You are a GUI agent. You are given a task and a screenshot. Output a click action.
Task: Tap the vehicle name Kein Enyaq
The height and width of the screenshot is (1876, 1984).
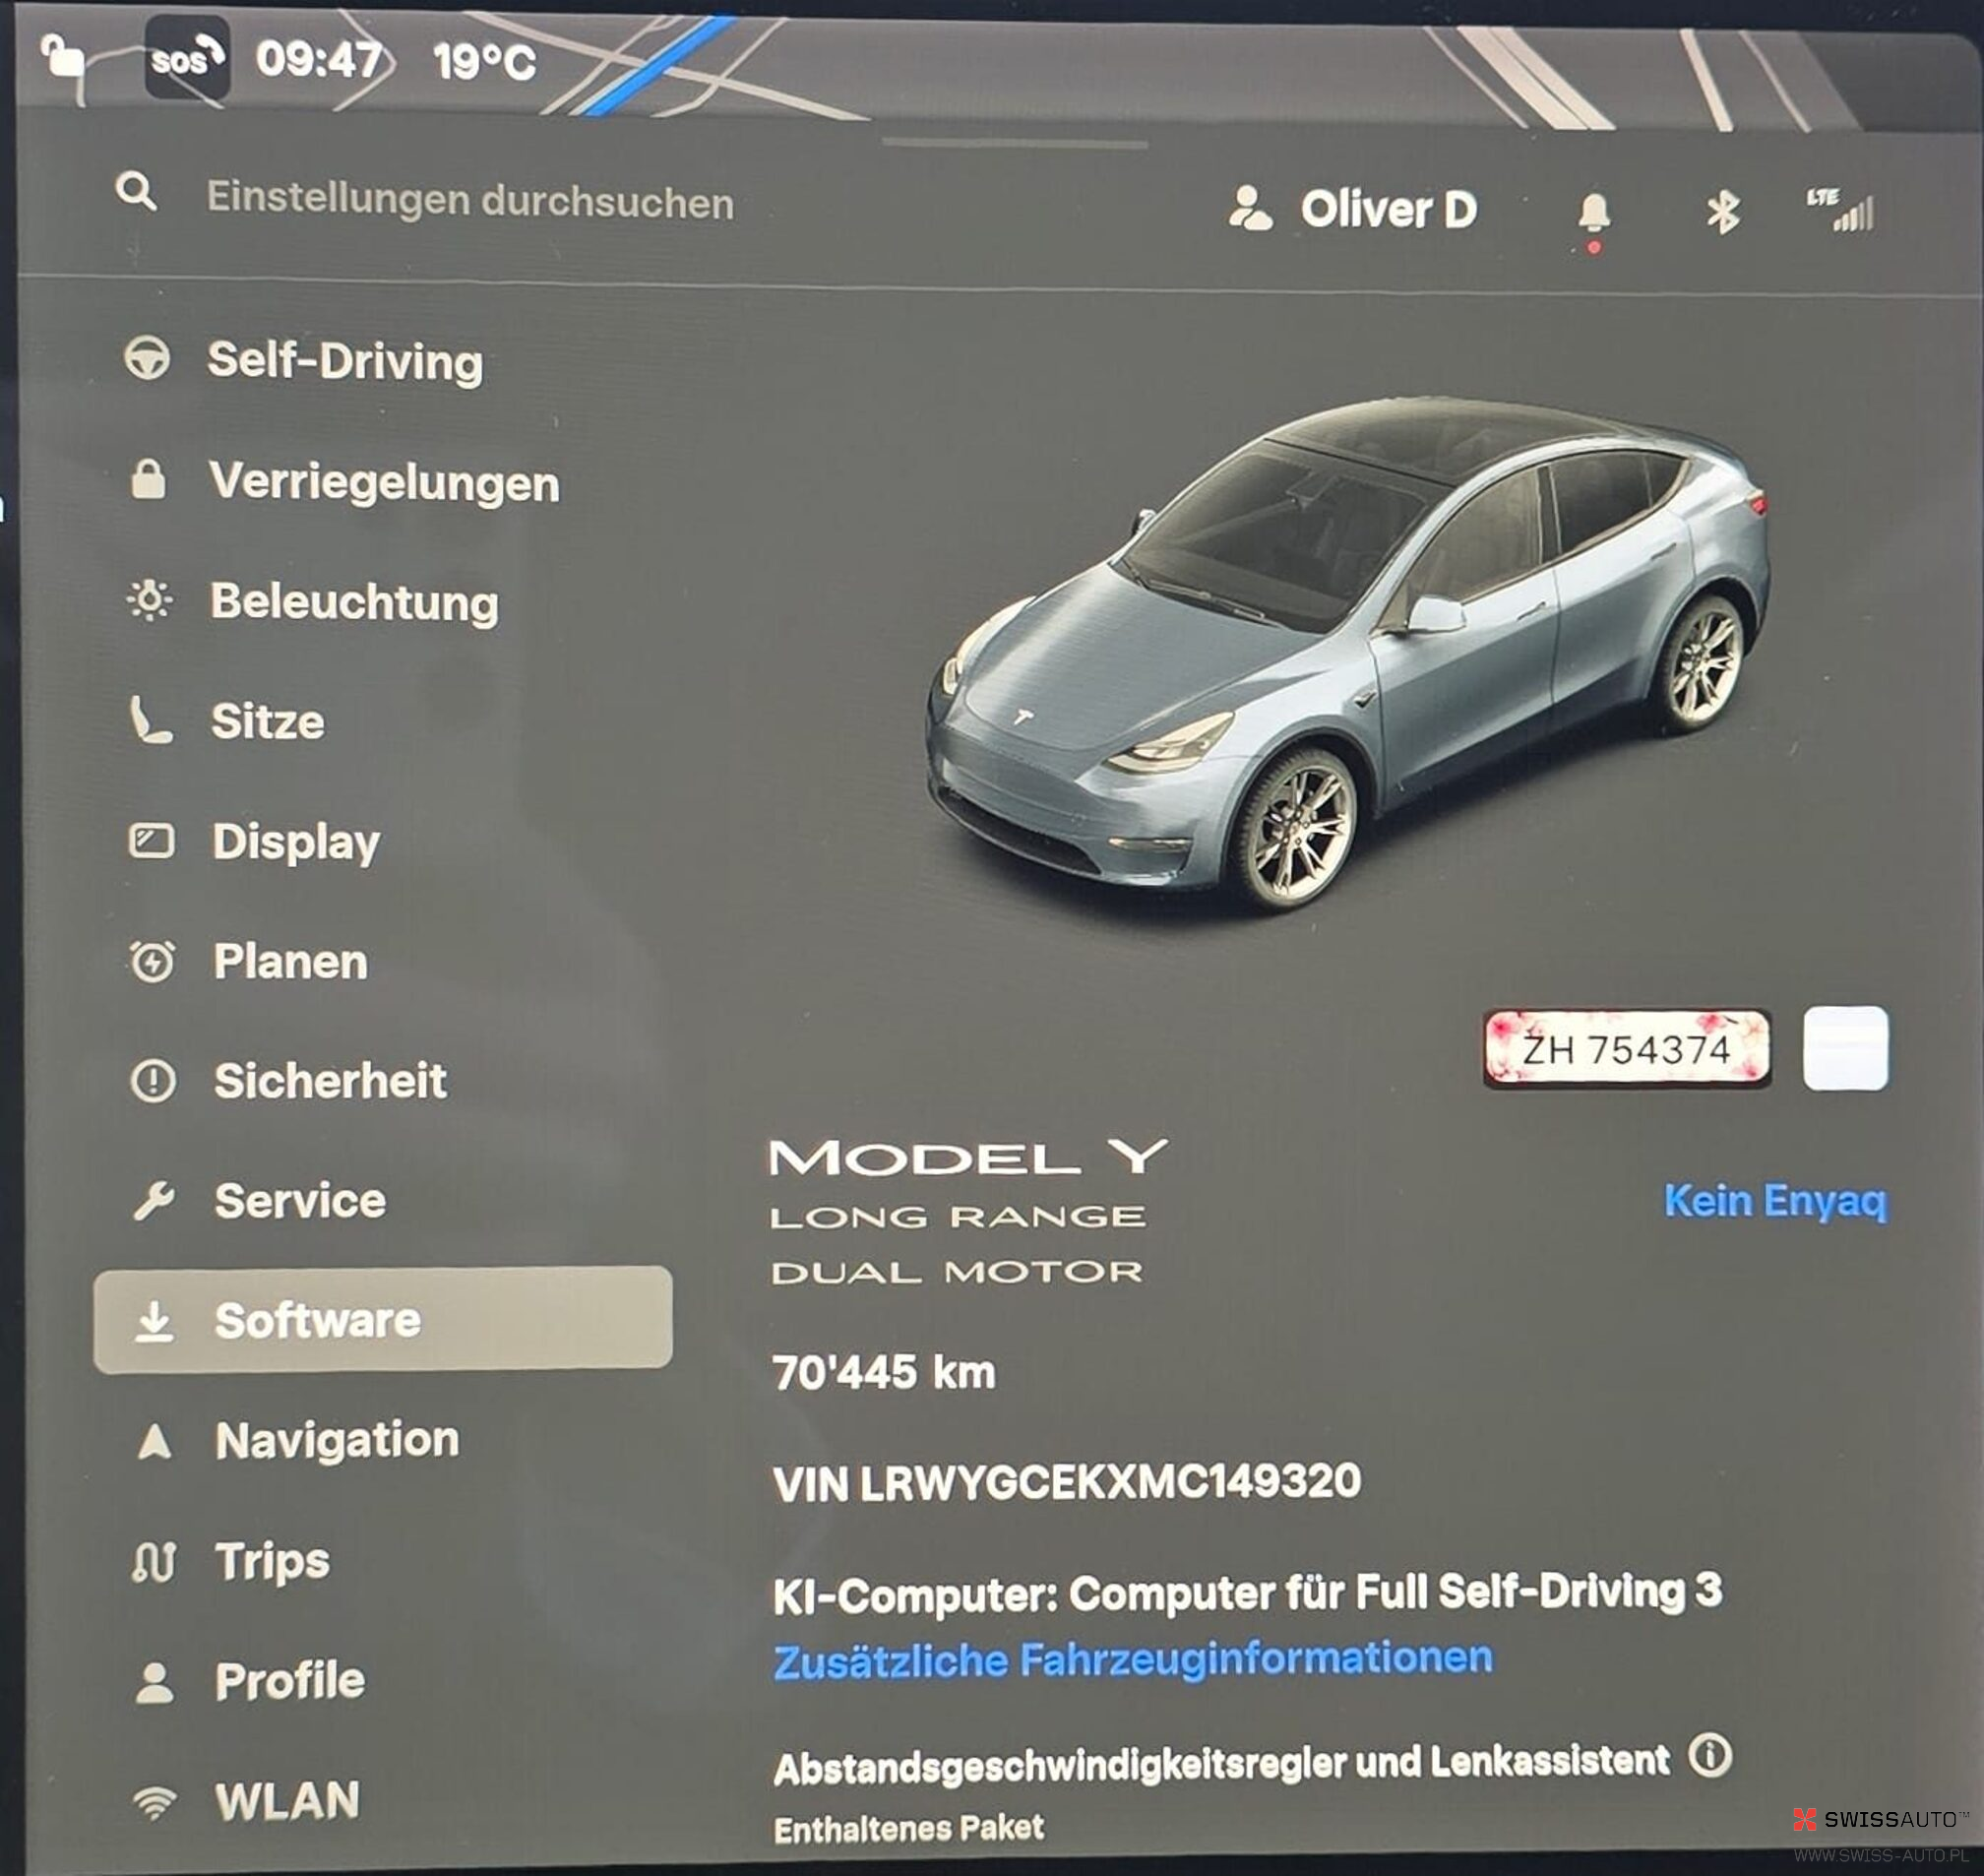(x=1775, y=1201)
